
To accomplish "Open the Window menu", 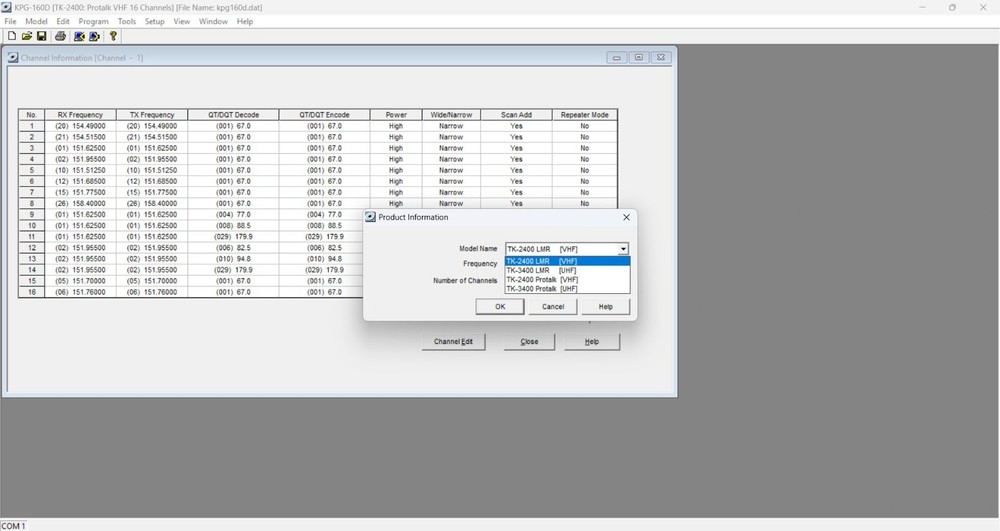I will 213,21.
